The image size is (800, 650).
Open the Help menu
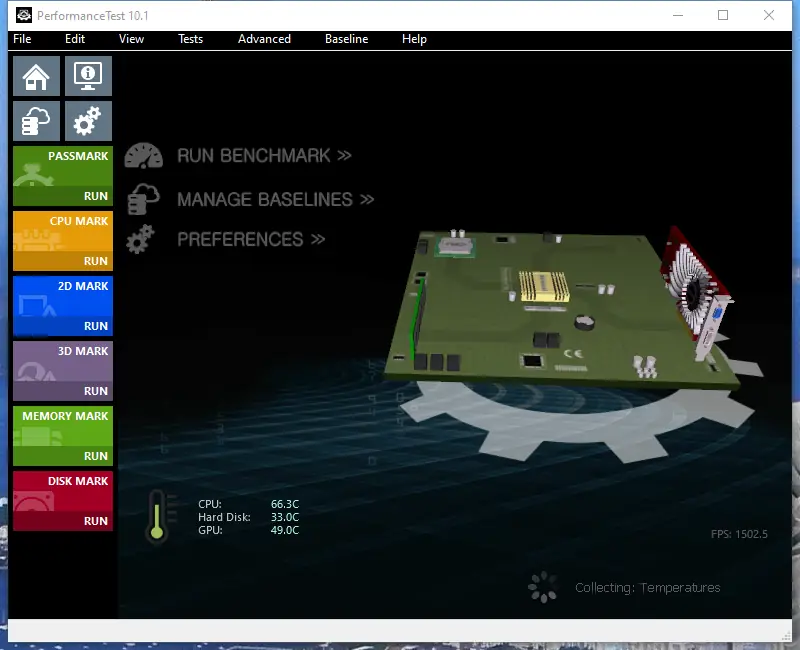click(x=414, y=39)
